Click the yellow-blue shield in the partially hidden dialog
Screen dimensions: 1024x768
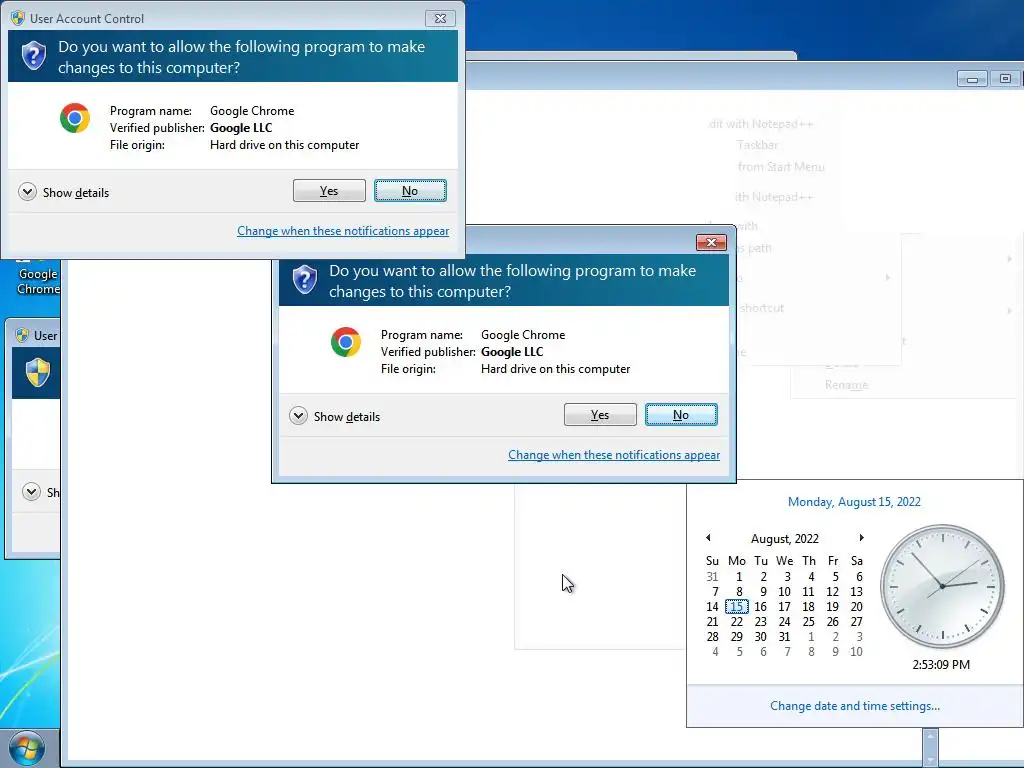tap(38, 372)
